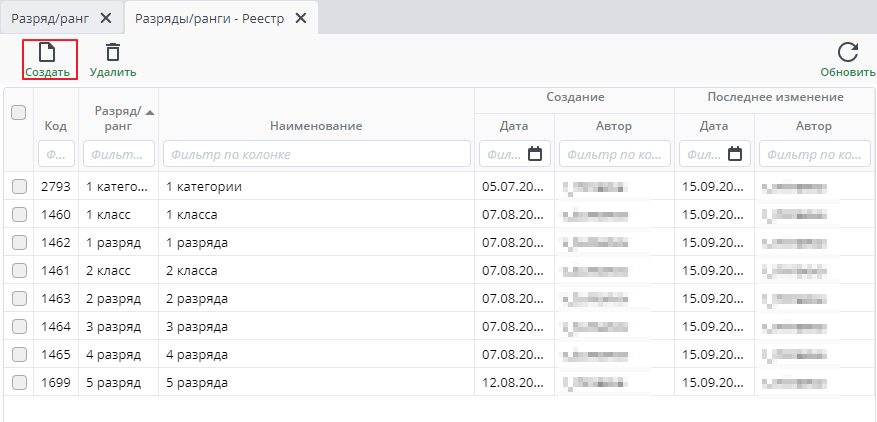877x422 pixels.
Task: Tick the checkbox for row 1699
Action: [19, 382]
